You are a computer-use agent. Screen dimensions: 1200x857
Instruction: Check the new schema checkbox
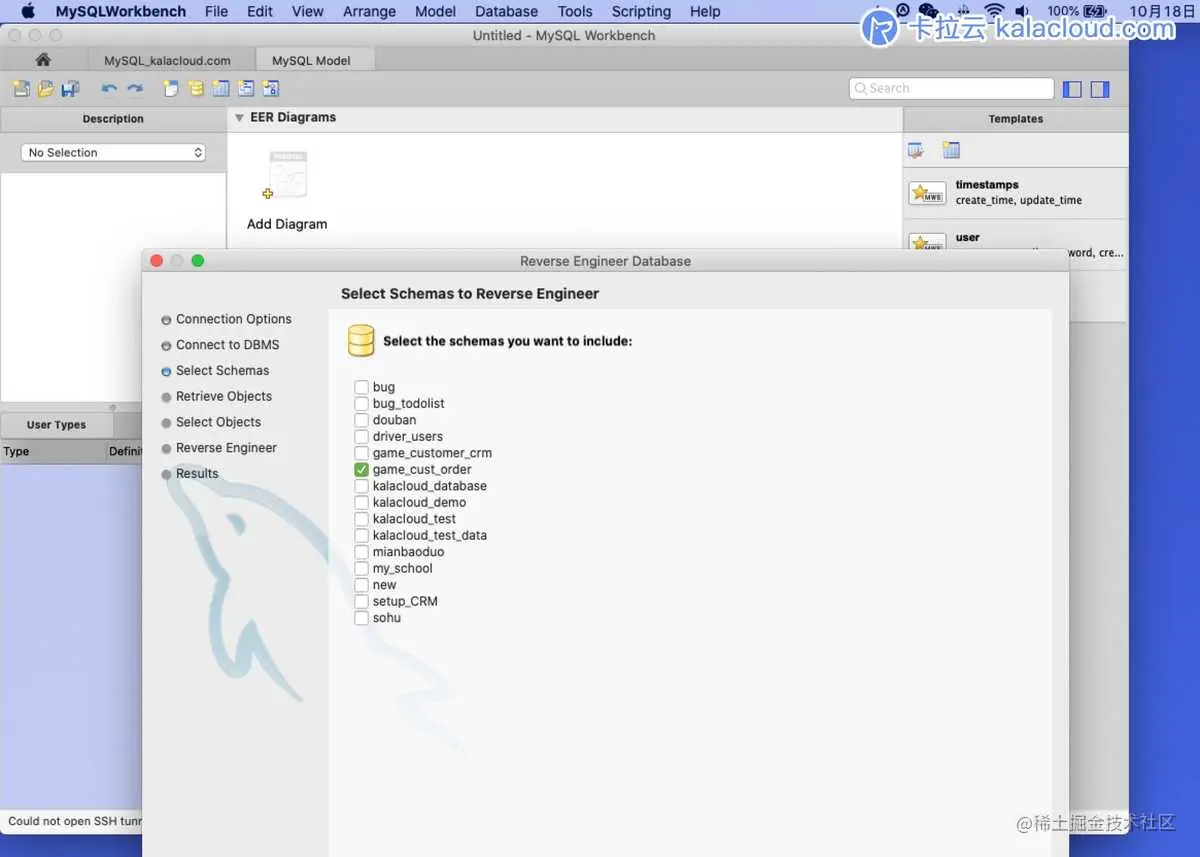click(361, 585)
